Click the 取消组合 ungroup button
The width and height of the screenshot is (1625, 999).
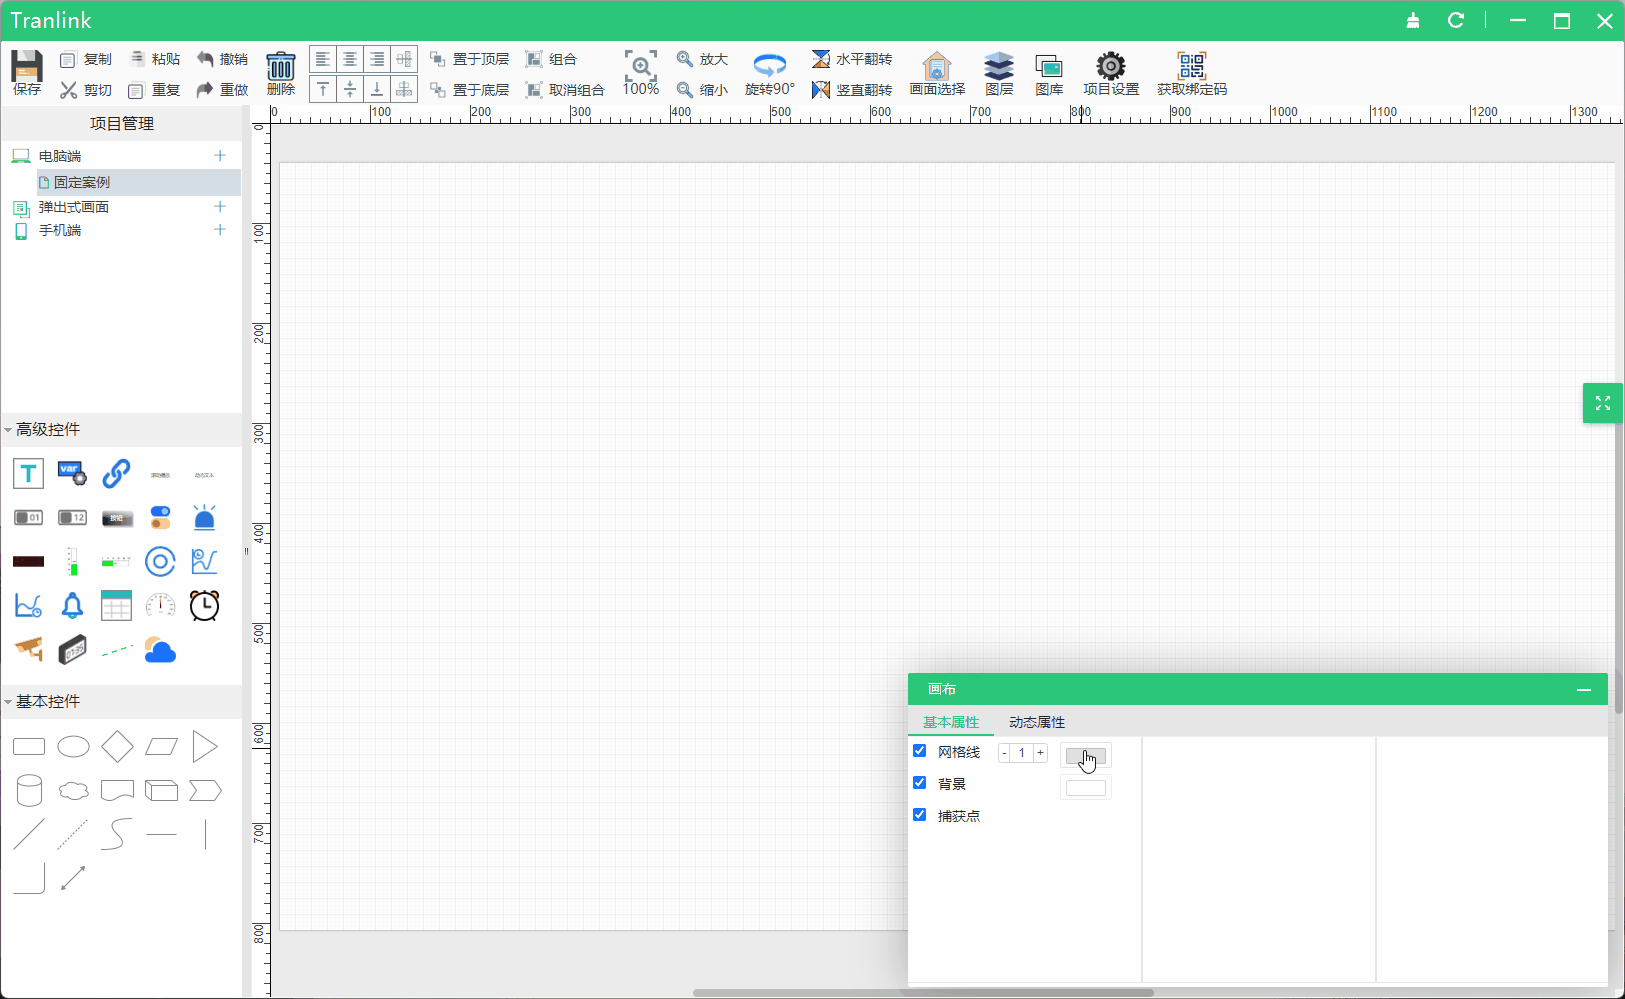tap(565, 90)
